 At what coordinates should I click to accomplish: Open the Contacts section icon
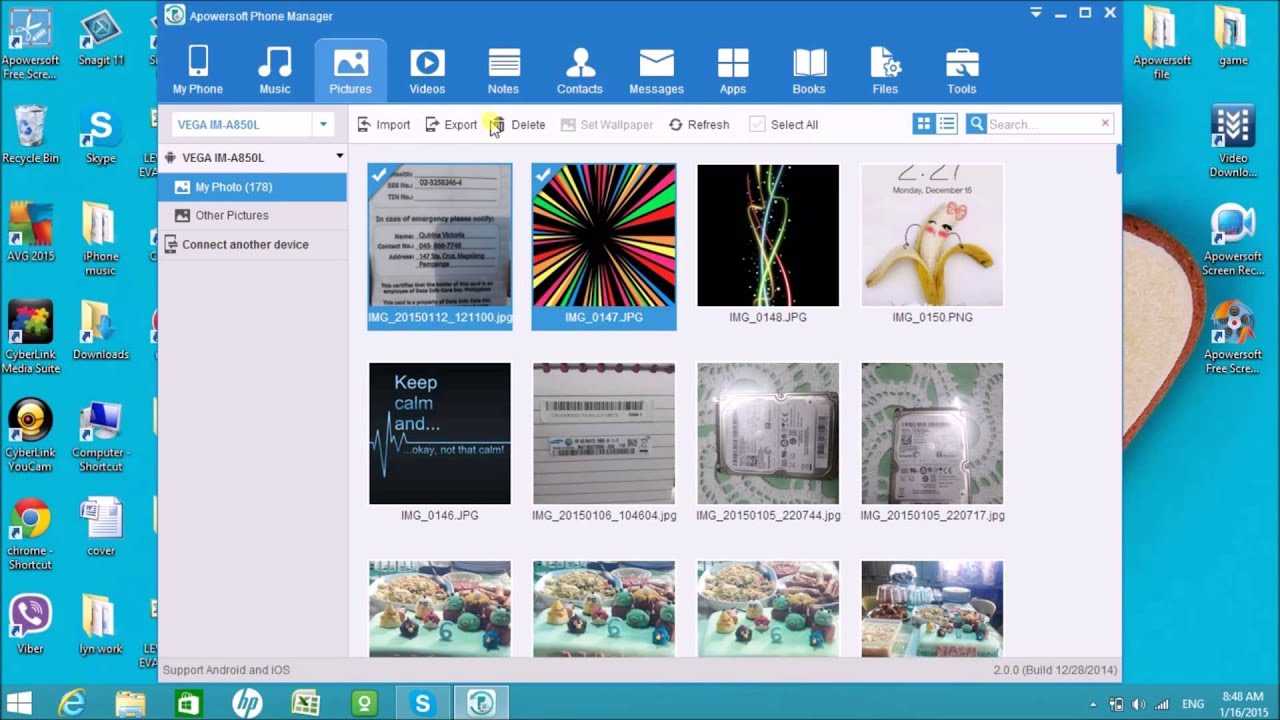point(579,62)
